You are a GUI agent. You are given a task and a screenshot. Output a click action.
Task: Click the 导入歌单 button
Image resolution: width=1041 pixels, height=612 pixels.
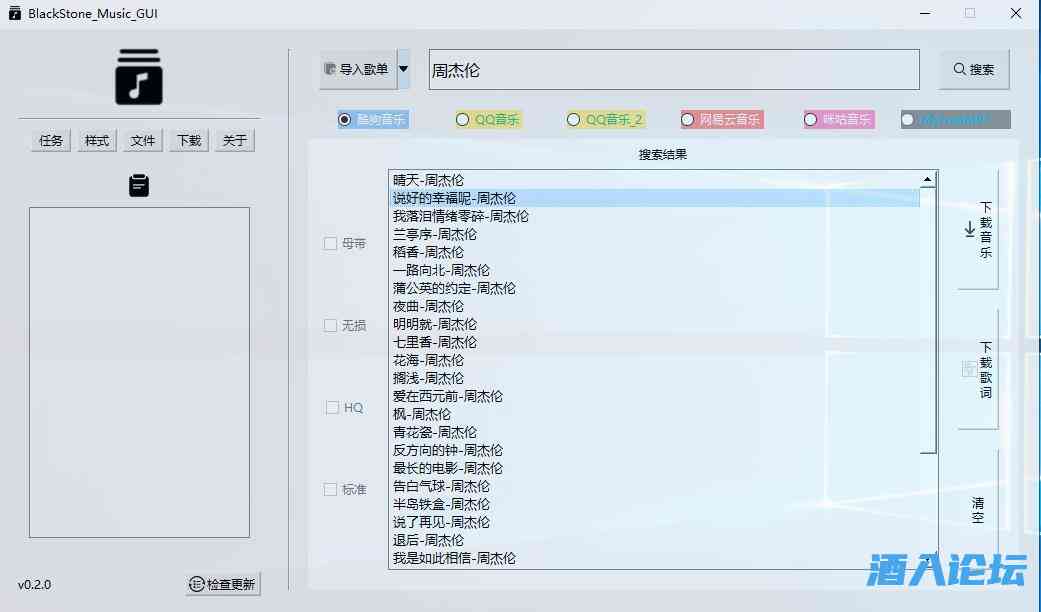pos(358,69)
